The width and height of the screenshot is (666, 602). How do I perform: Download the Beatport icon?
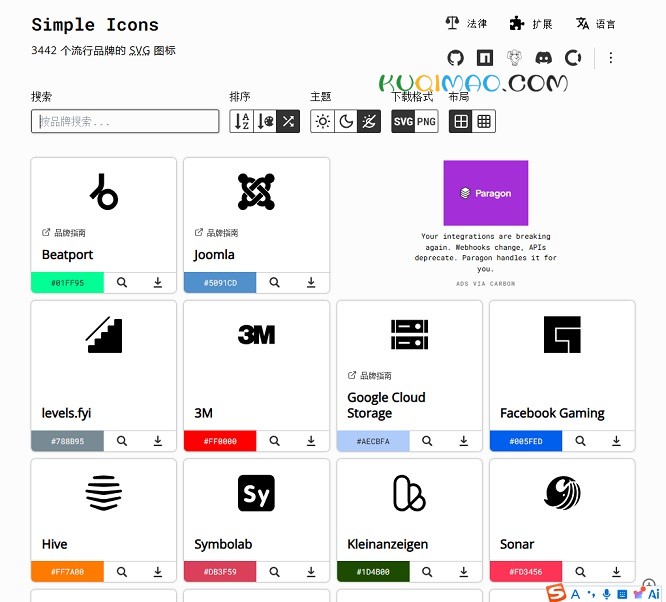158,283
